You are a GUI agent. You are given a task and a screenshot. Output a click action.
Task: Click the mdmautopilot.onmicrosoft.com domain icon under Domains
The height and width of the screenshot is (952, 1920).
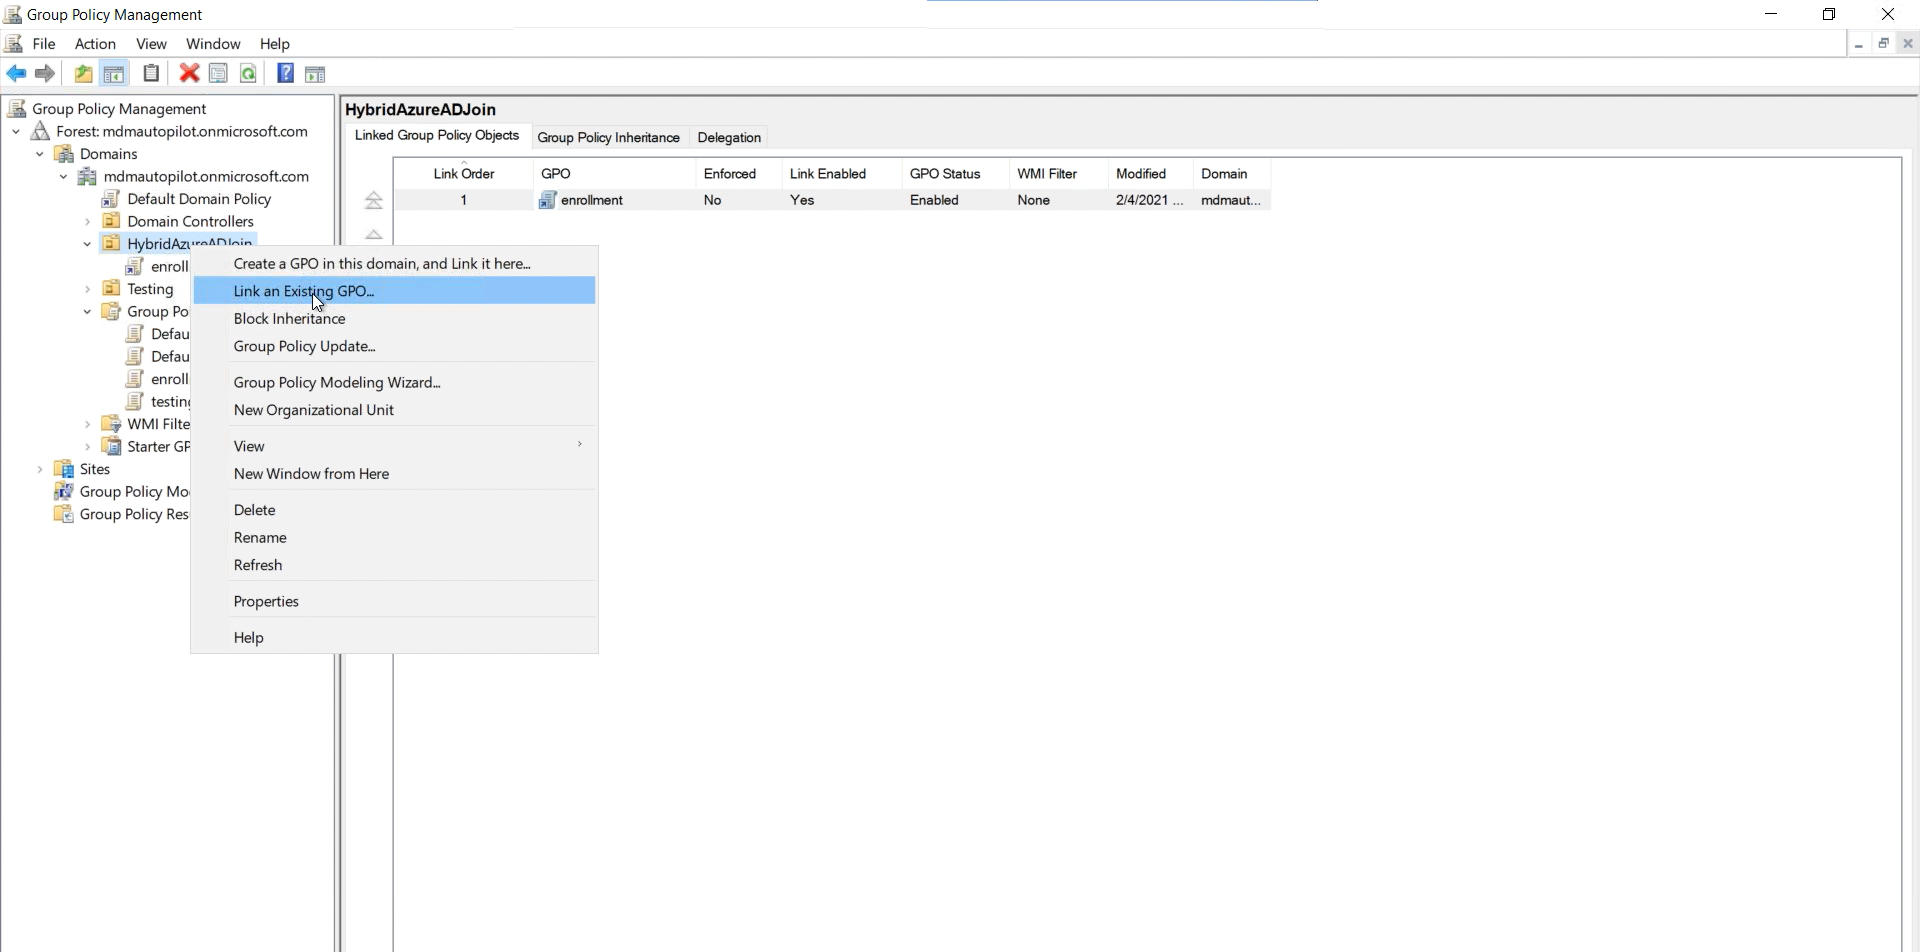[88, 176]
